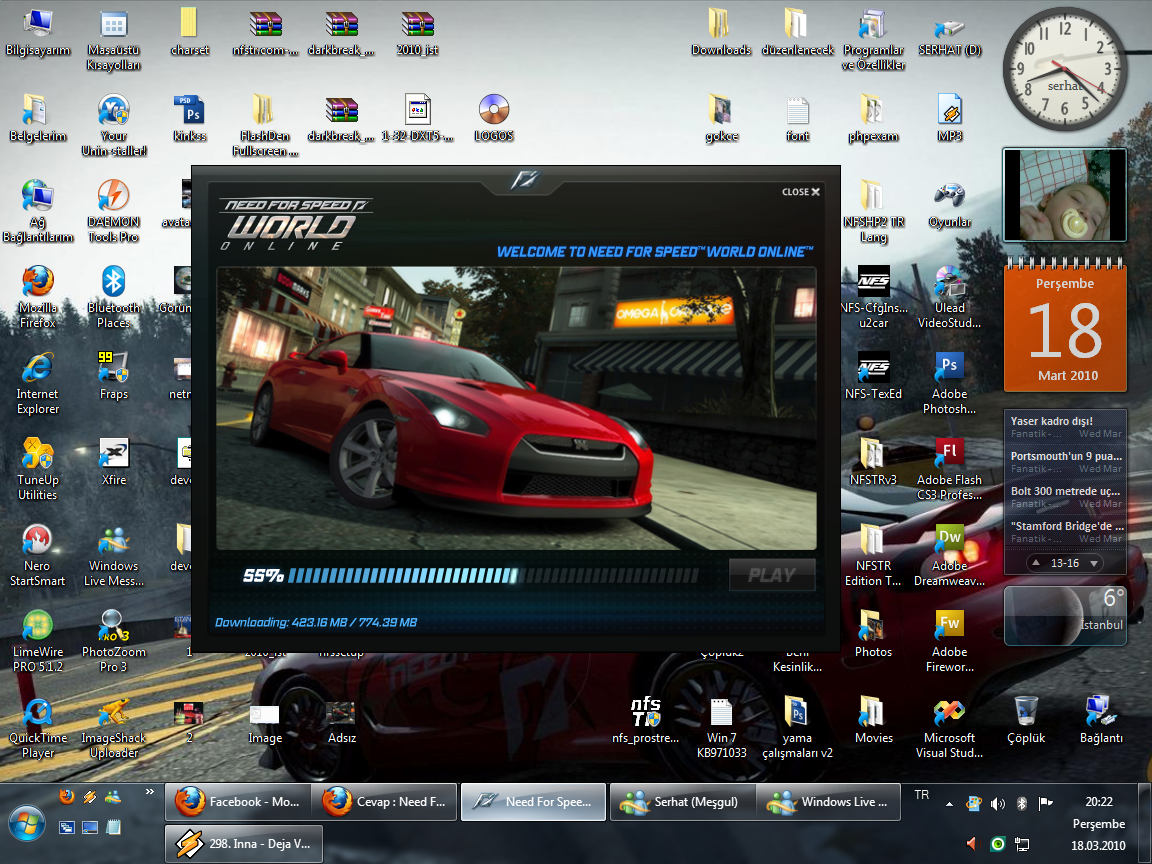Screen dimensions: 1152x864
Task: Click the baby slideshow gadget photo
Action: pyautogui.click(x=1065, y=195)
